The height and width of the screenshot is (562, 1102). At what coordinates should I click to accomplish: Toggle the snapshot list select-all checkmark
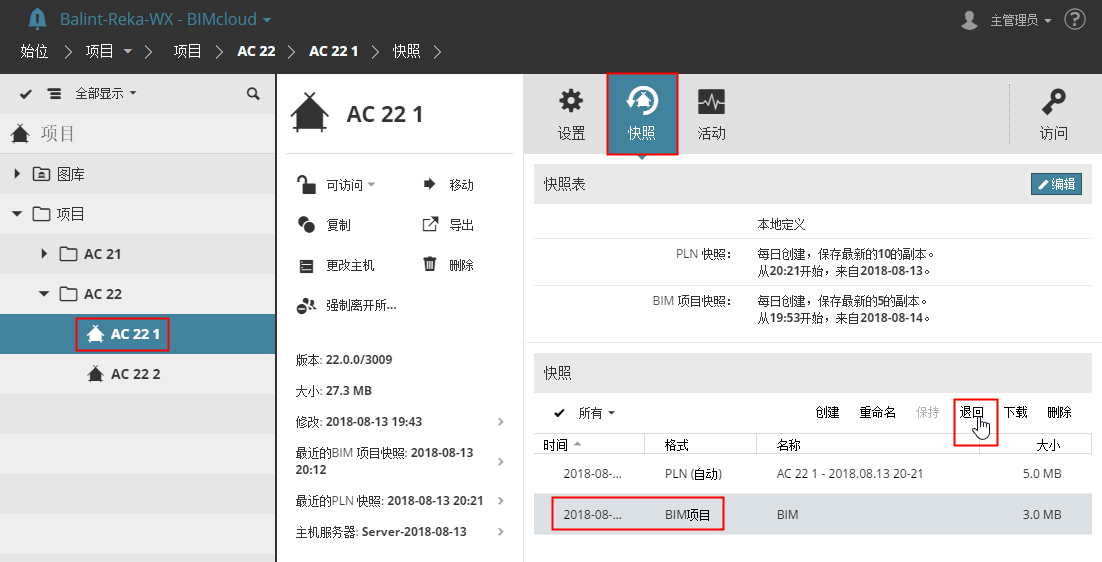[560, 412]
